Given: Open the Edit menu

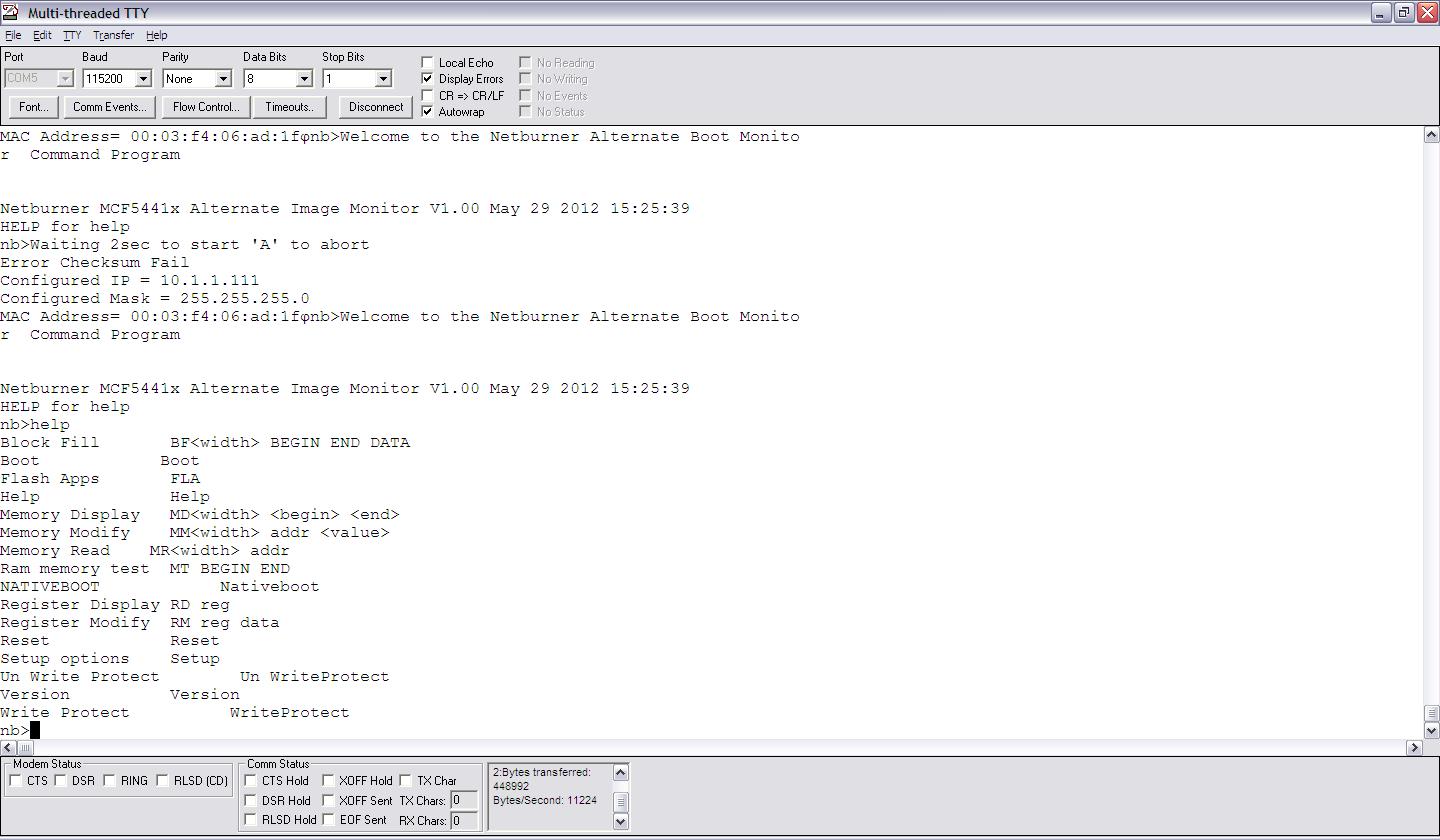Looking at the screenshot, I should (42, 35).
